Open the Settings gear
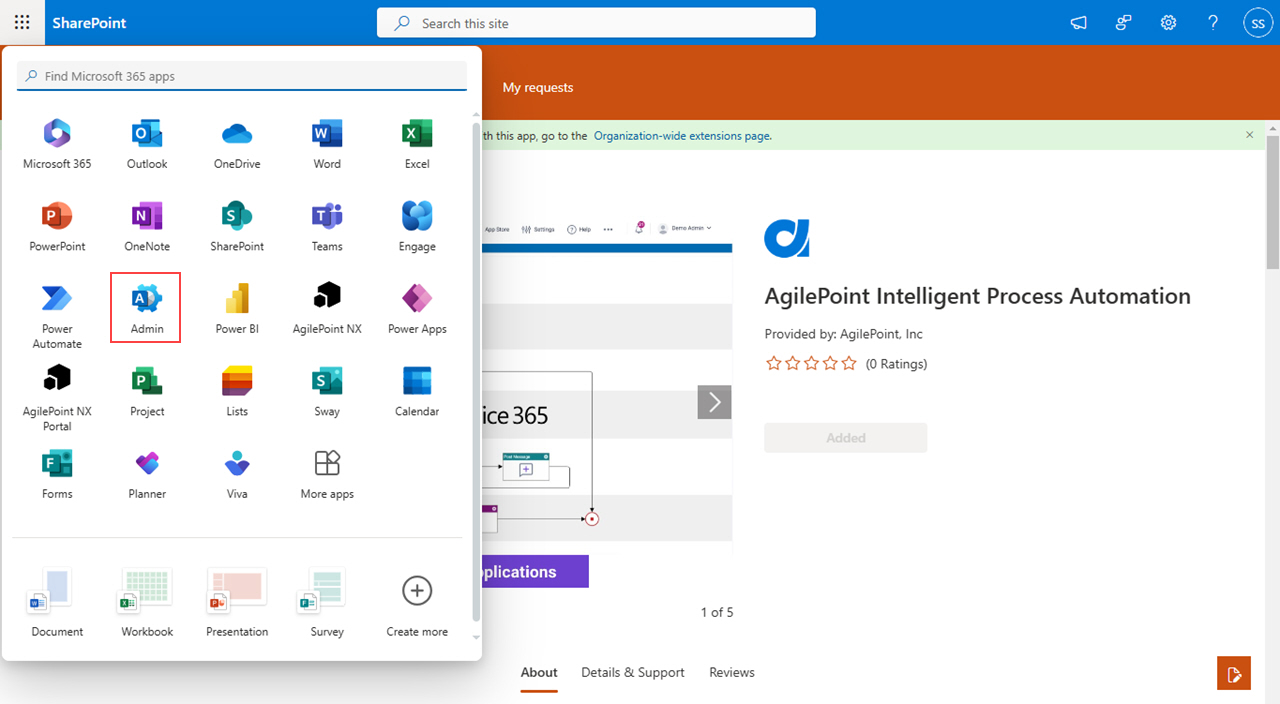Image resolution: width=1280 pixels, height=704 pixels. click(x=1168, y=22)
